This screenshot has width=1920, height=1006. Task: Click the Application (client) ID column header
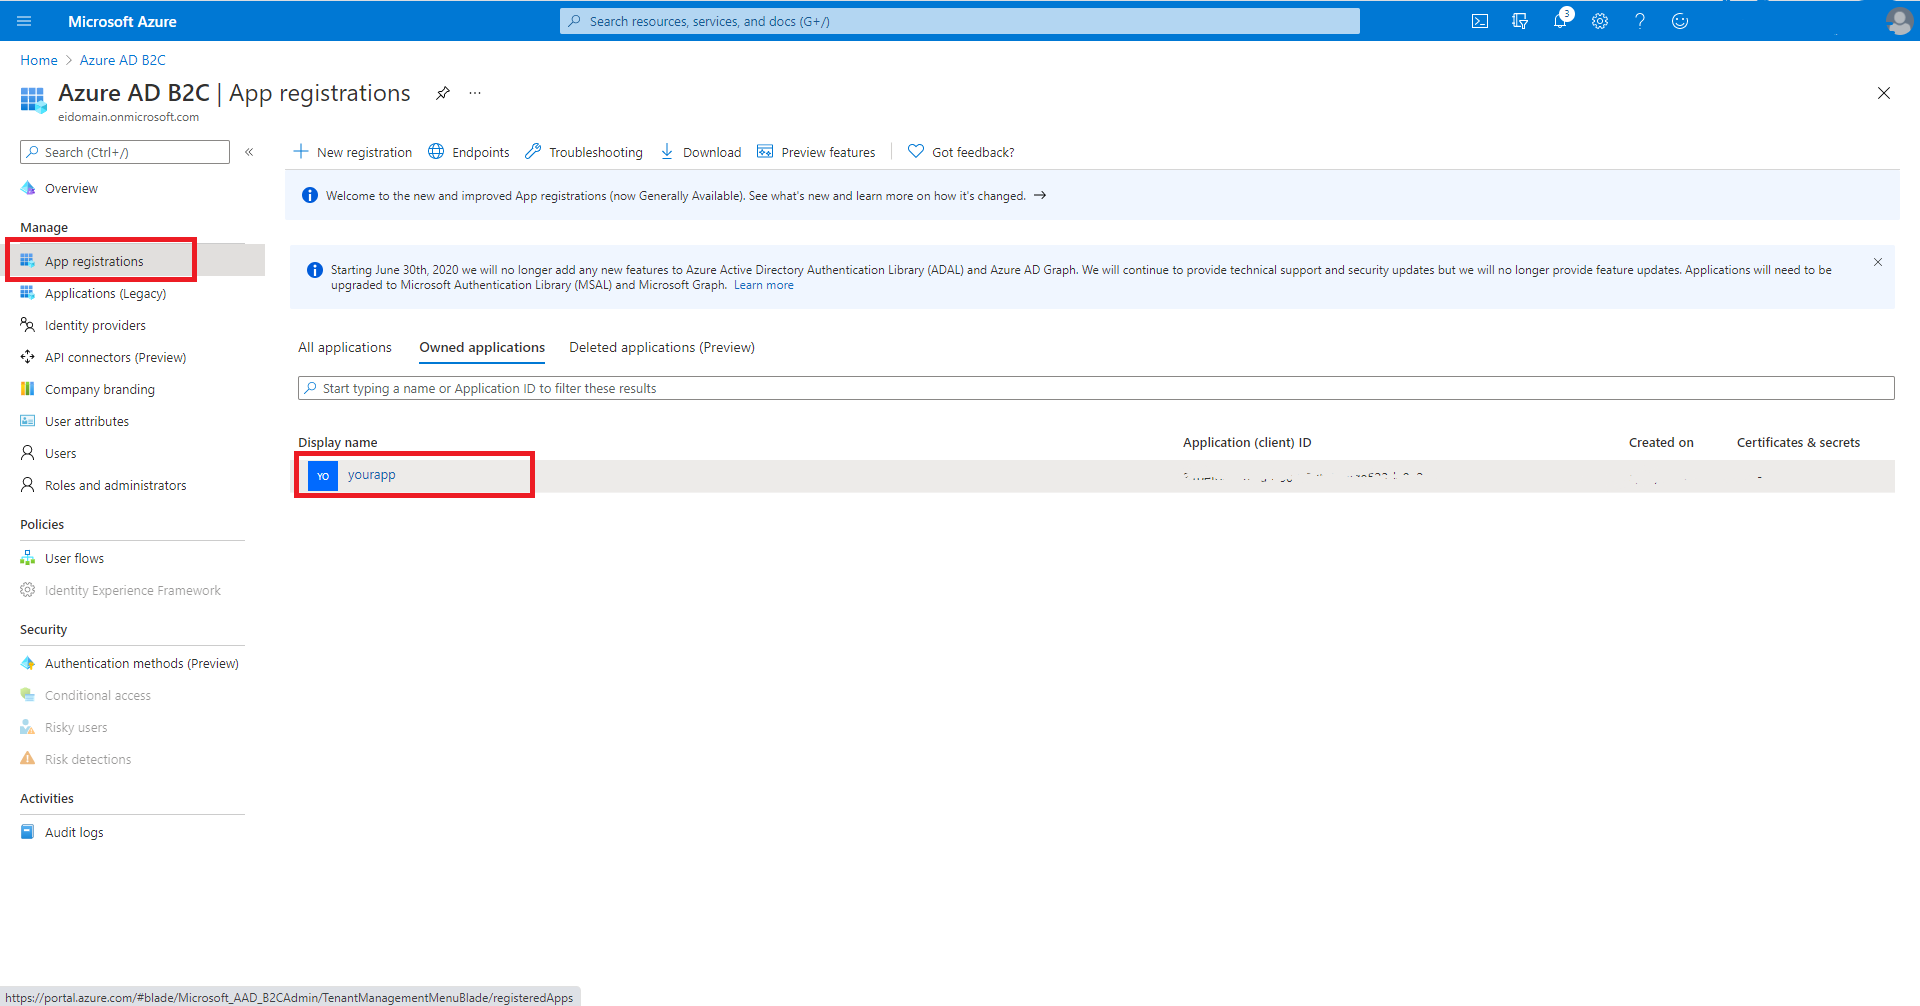point(1247,442)
